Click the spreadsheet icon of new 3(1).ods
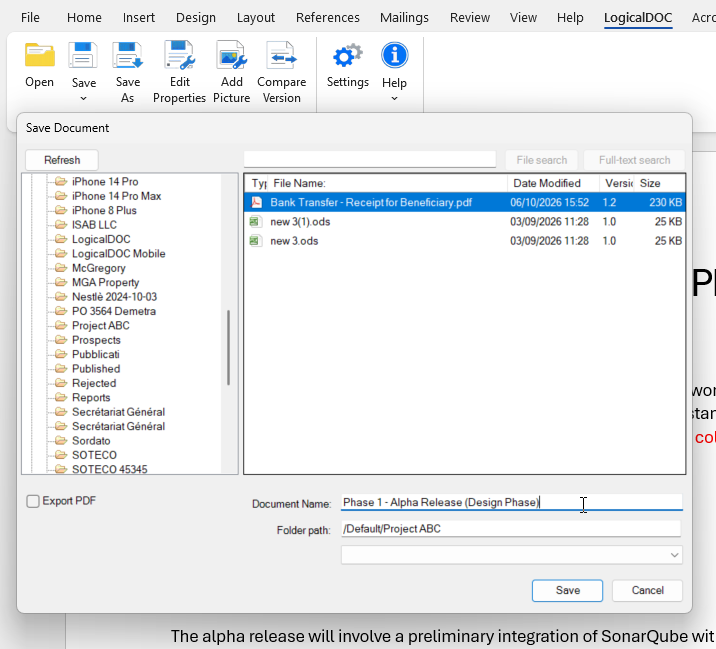The width and height of the screenshot is (716, 649). (255, 222)
